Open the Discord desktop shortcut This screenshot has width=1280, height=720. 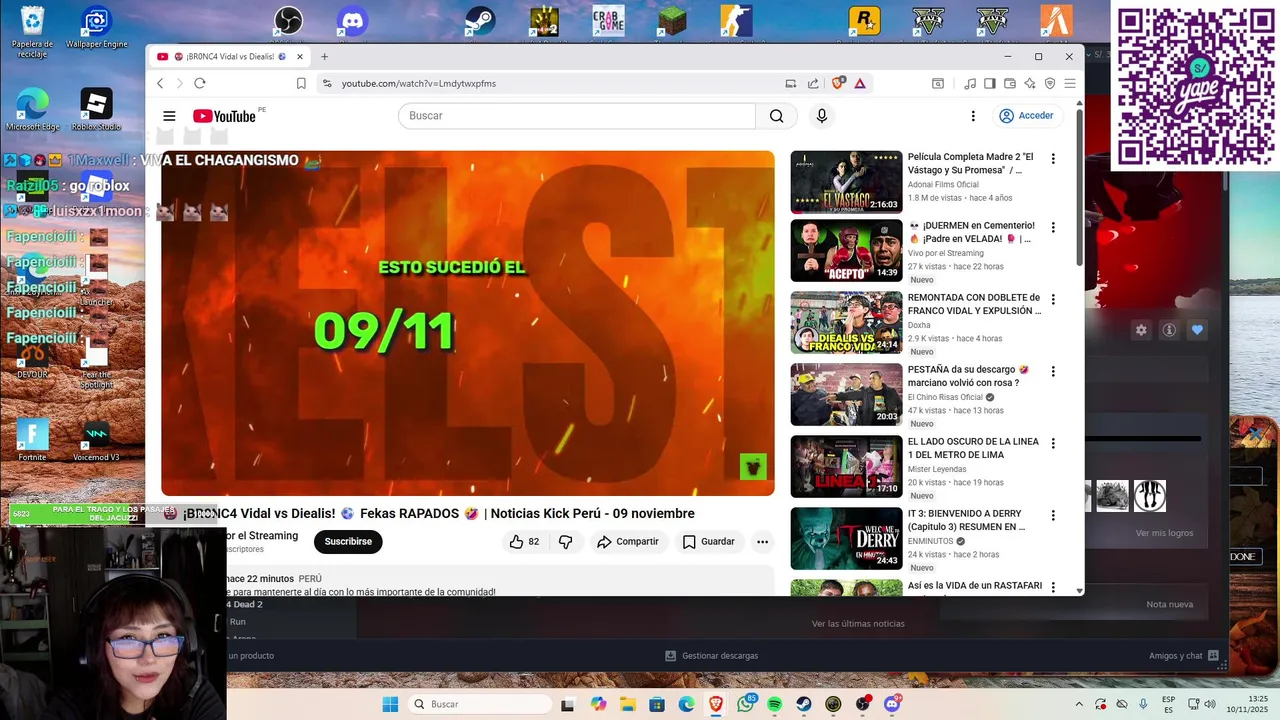352,21
